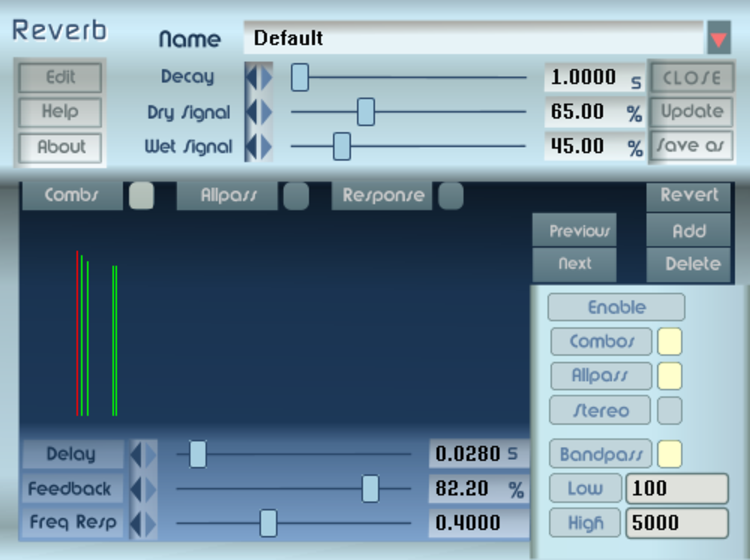750x560 pixels.
Task: Click the Freq Resp stepper arrows
Action: point(144,523)
